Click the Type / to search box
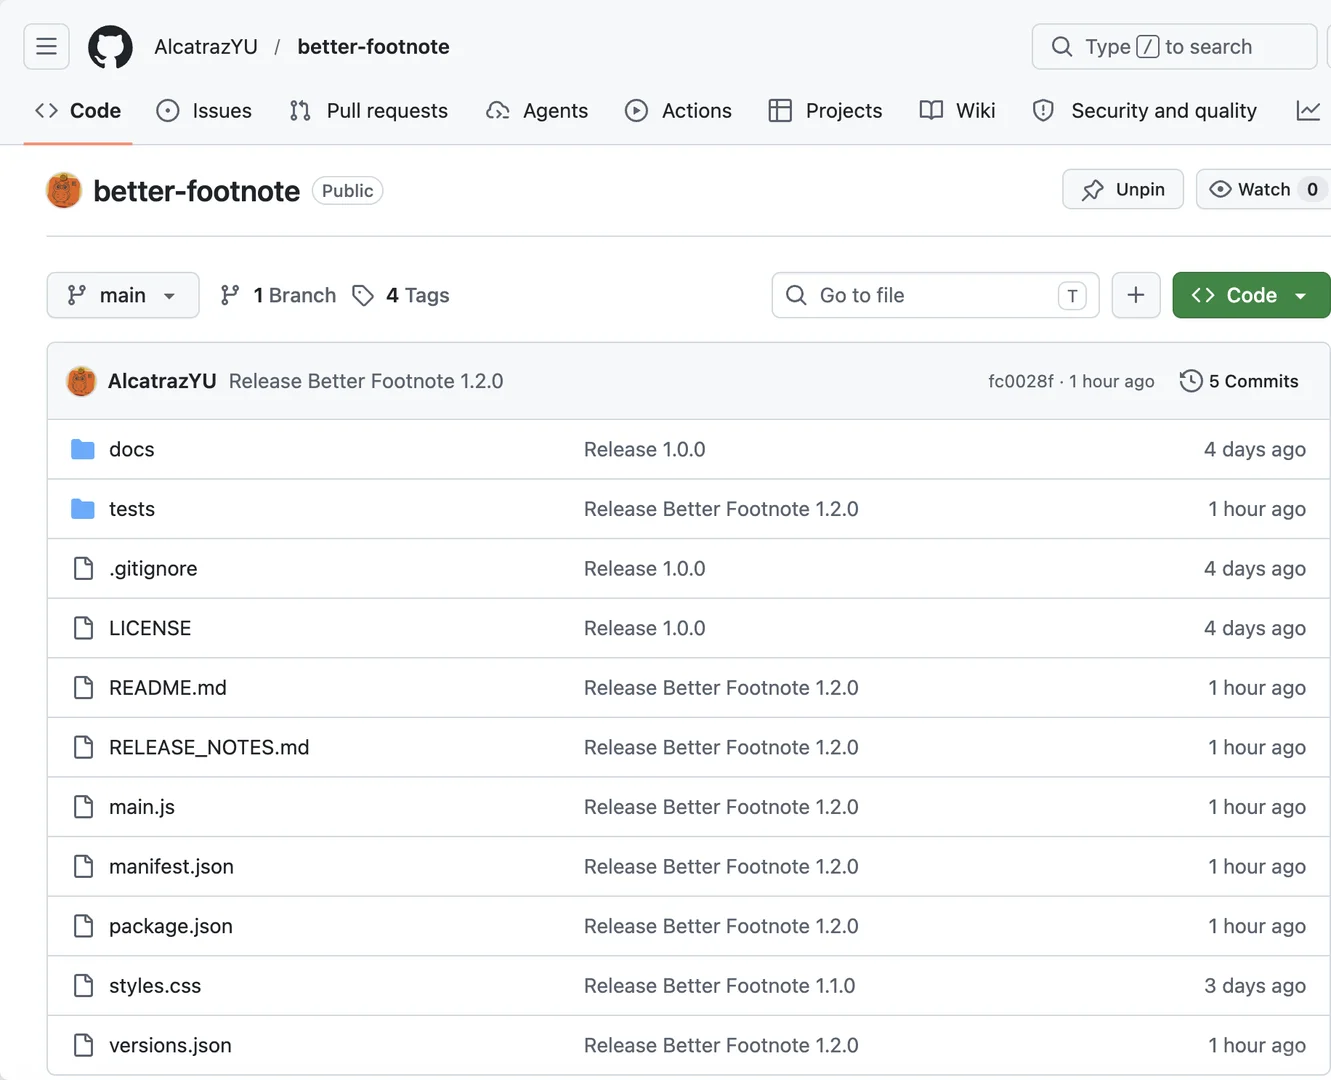This screenshot has width=1331, height=1080. pos(1174,47)
